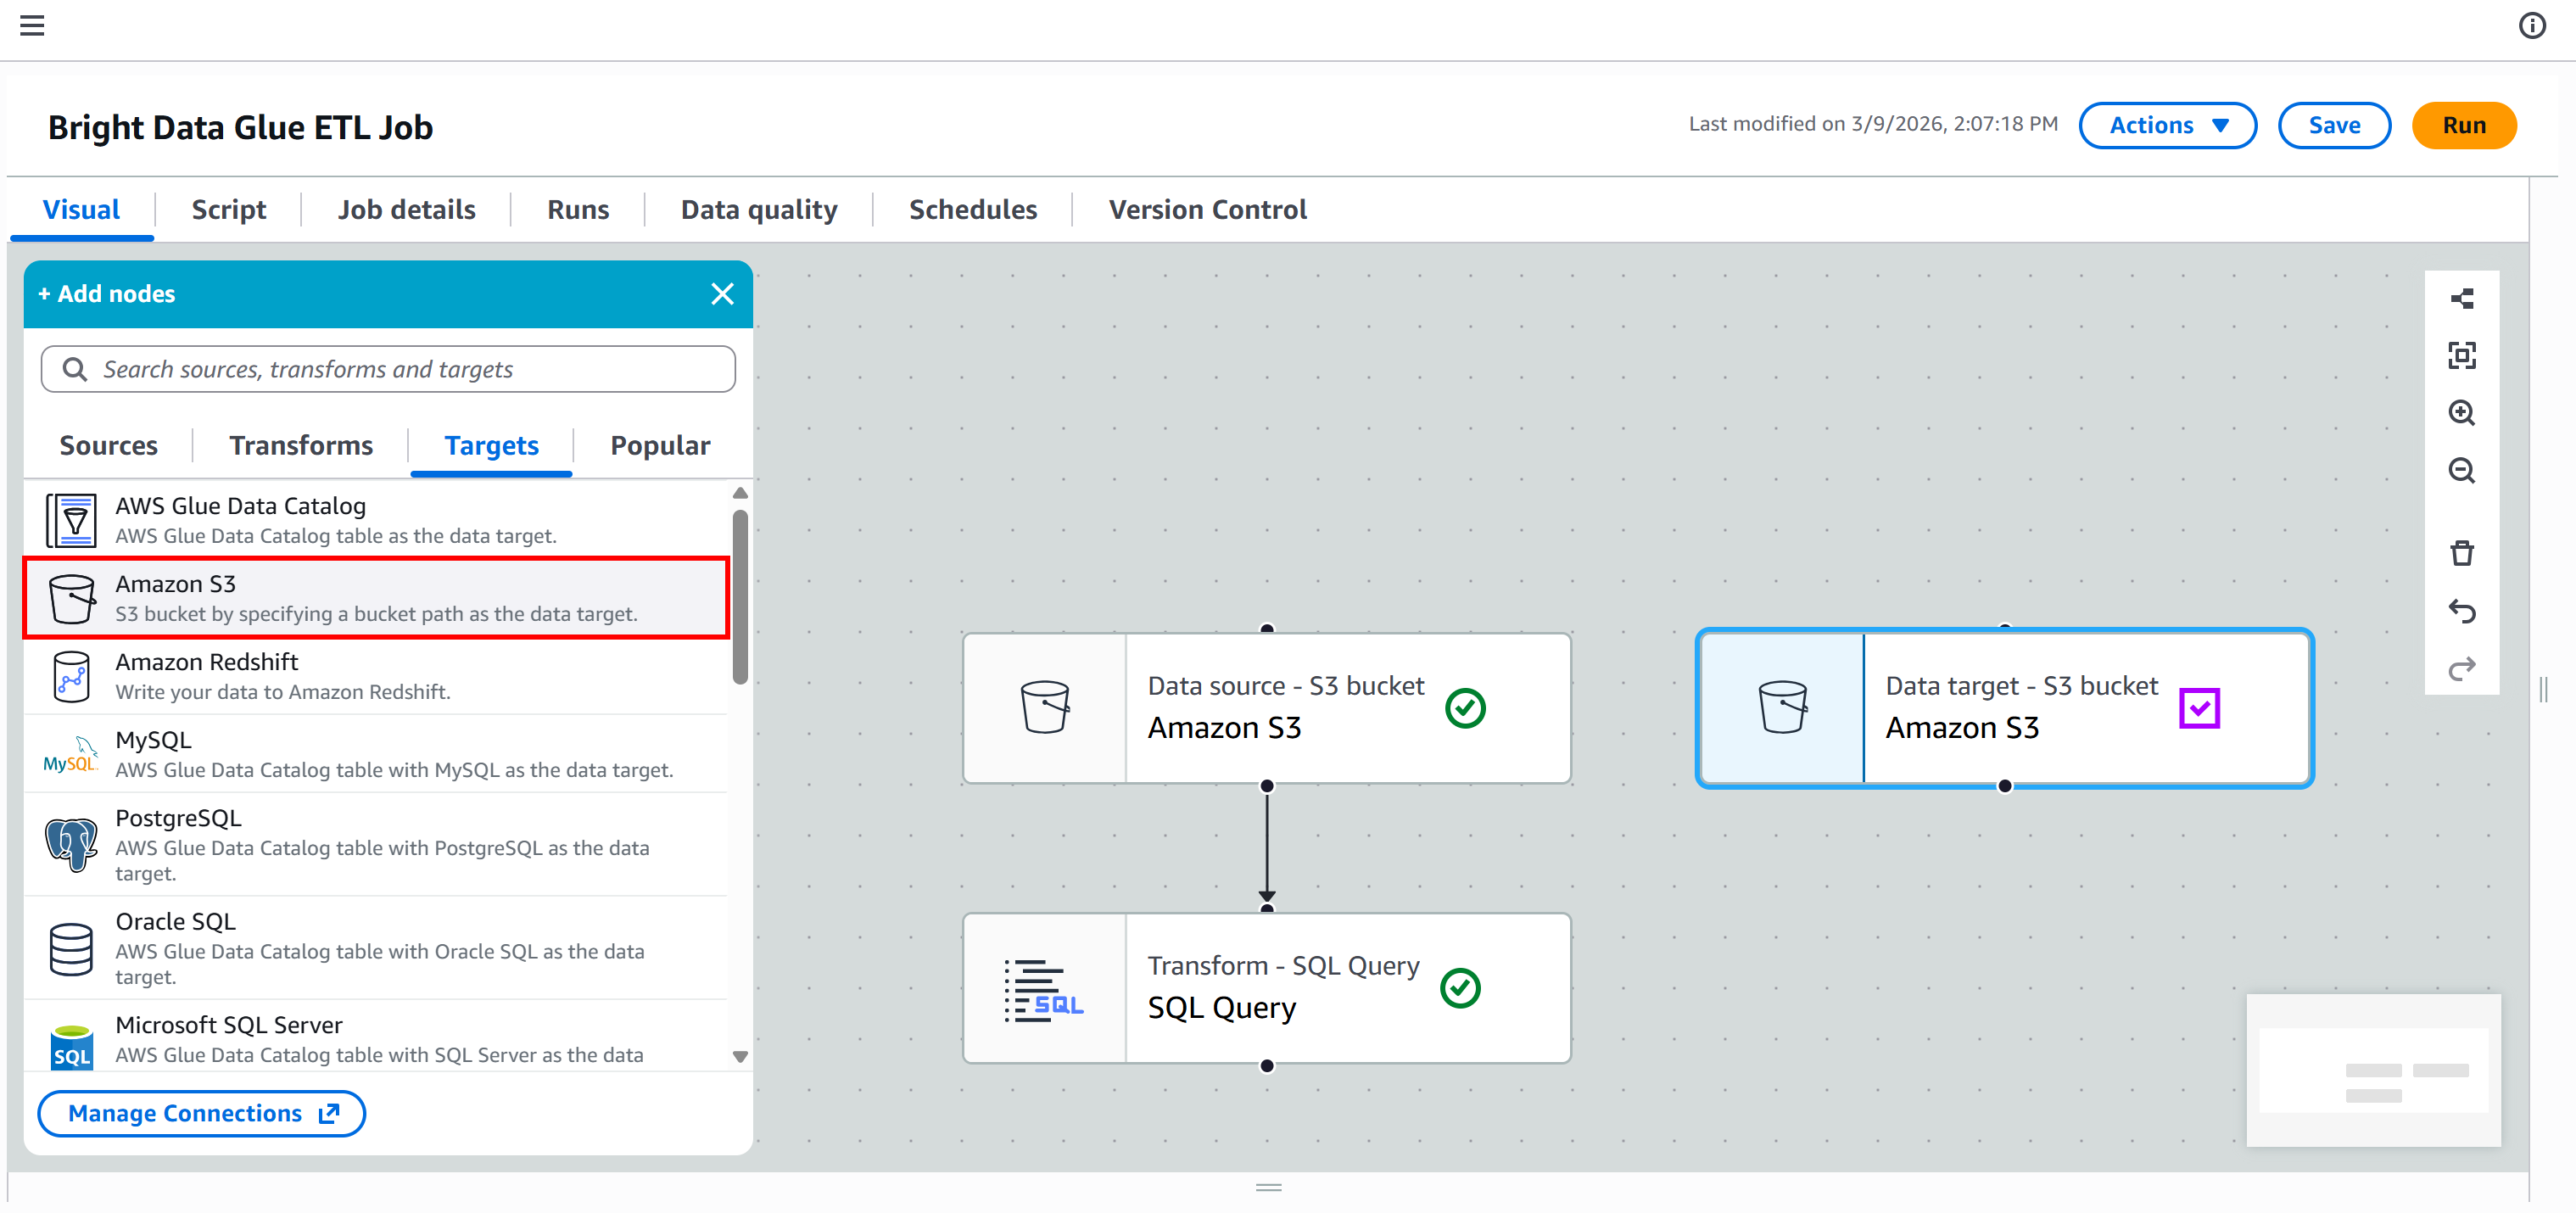Click the redo arrow icon
Screen dimensions: 2576x1213
point(2461,668)
